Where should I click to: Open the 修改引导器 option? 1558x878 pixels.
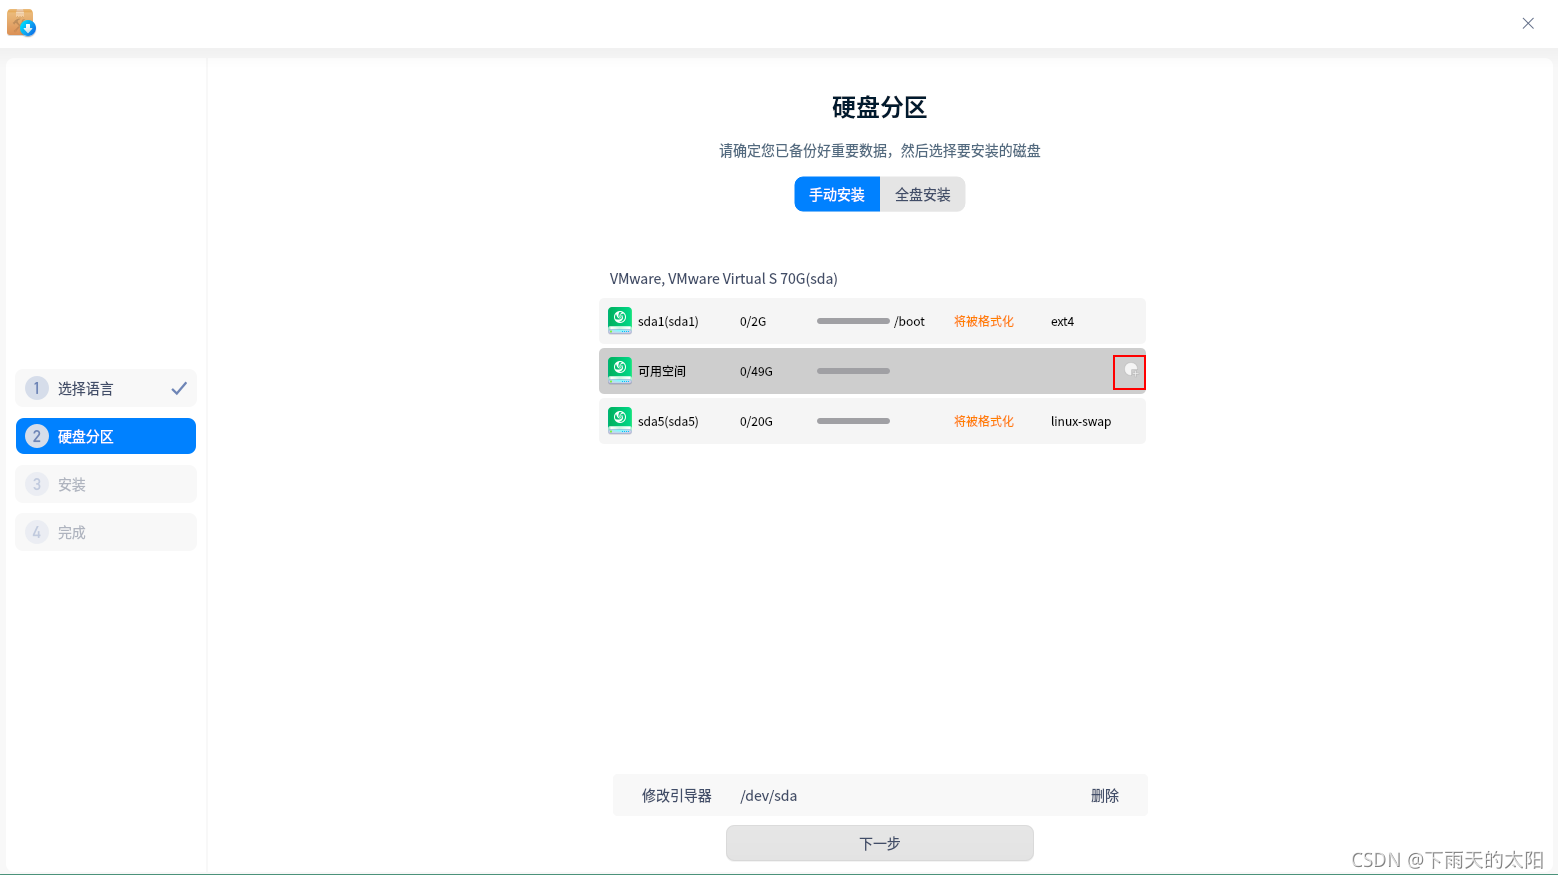(x=676, y=795)
